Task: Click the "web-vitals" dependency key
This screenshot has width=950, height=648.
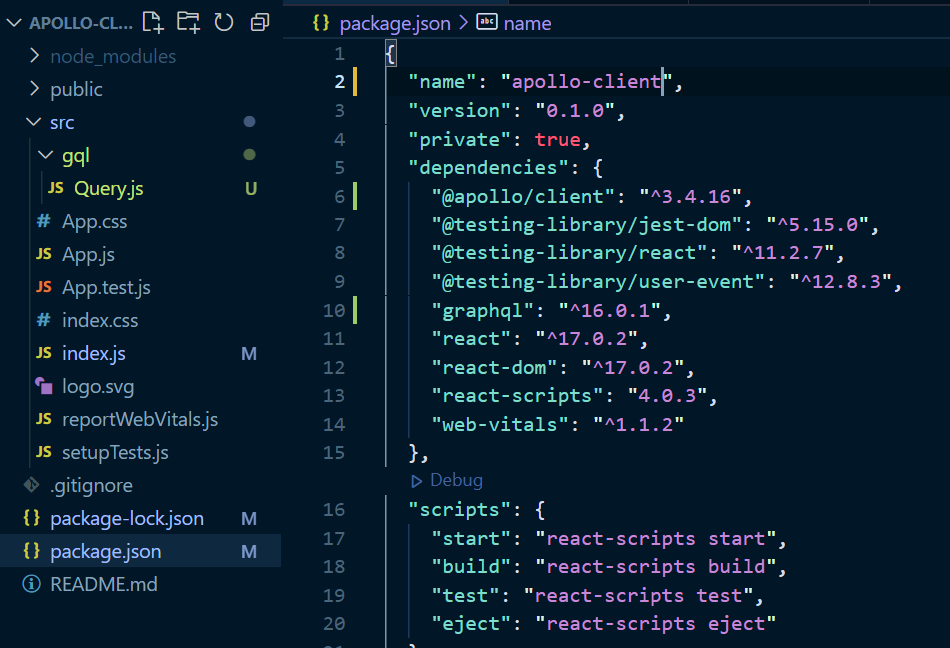Action: click(500, 425)
